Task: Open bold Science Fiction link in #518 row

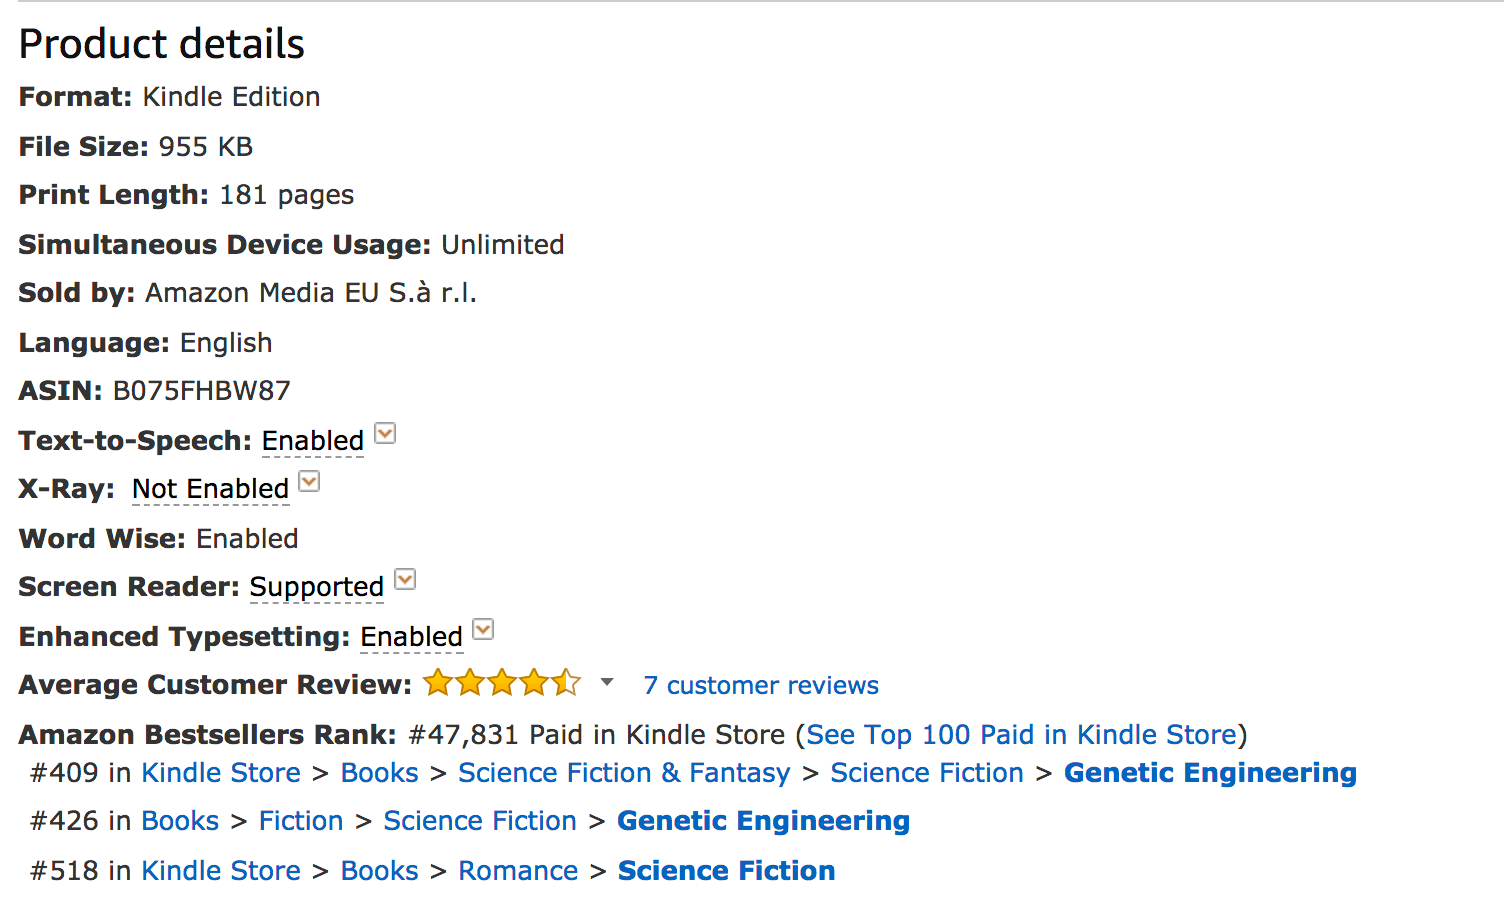Action: point(727,871)
